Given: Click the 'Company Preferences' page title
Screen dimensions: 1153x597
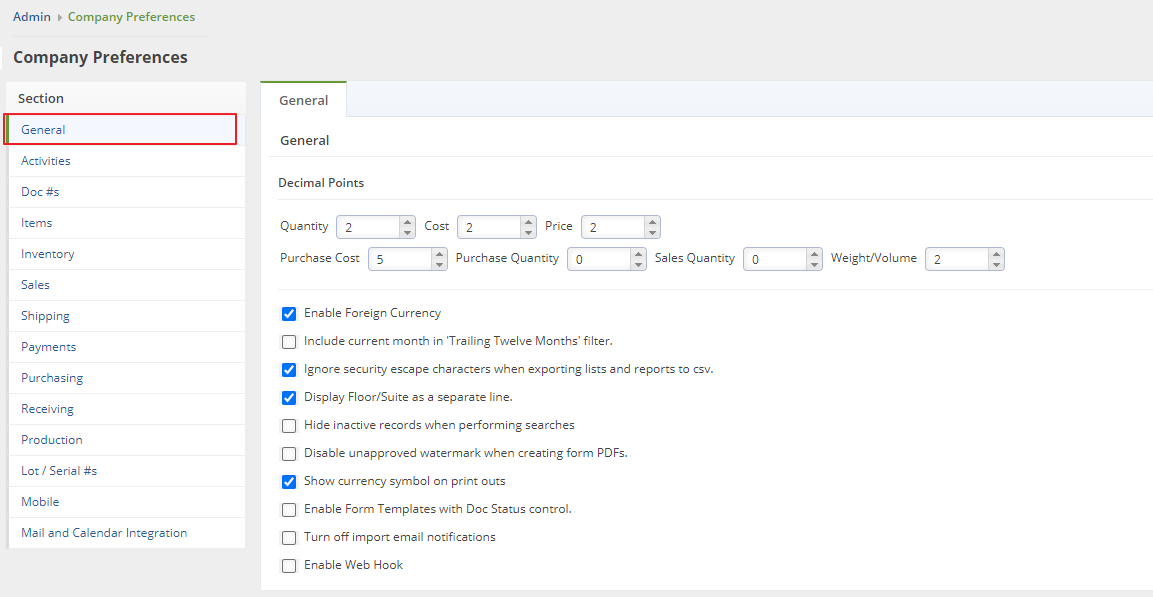Looking at the screenshot, I should tap(100, 57).
